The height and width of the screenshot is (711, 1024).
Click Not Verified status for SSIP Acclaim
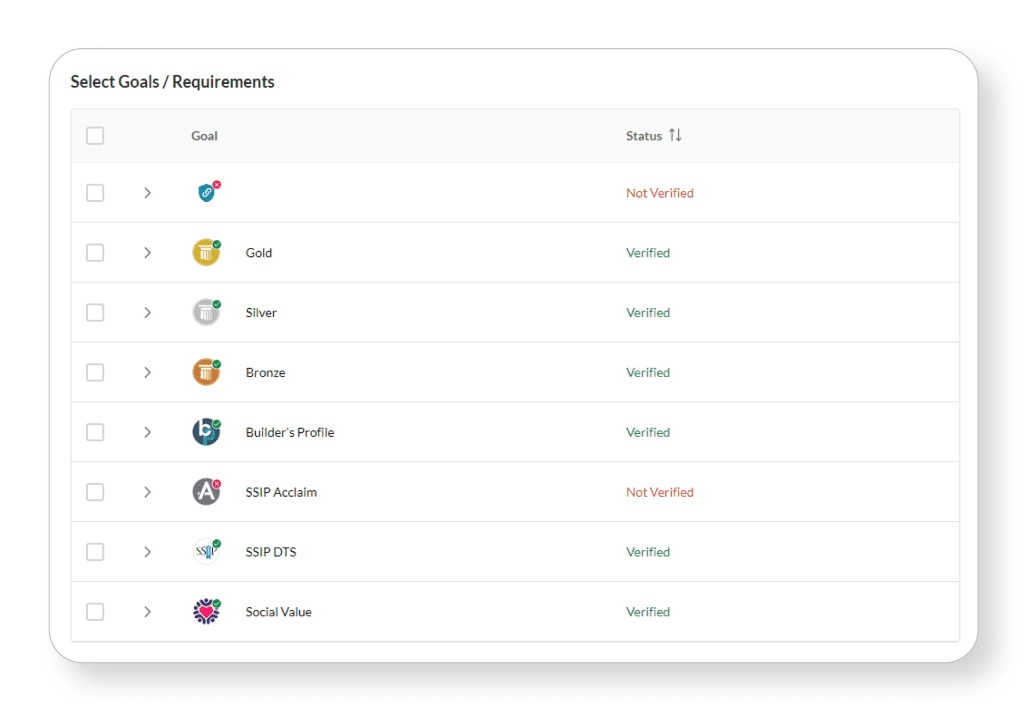659,492
